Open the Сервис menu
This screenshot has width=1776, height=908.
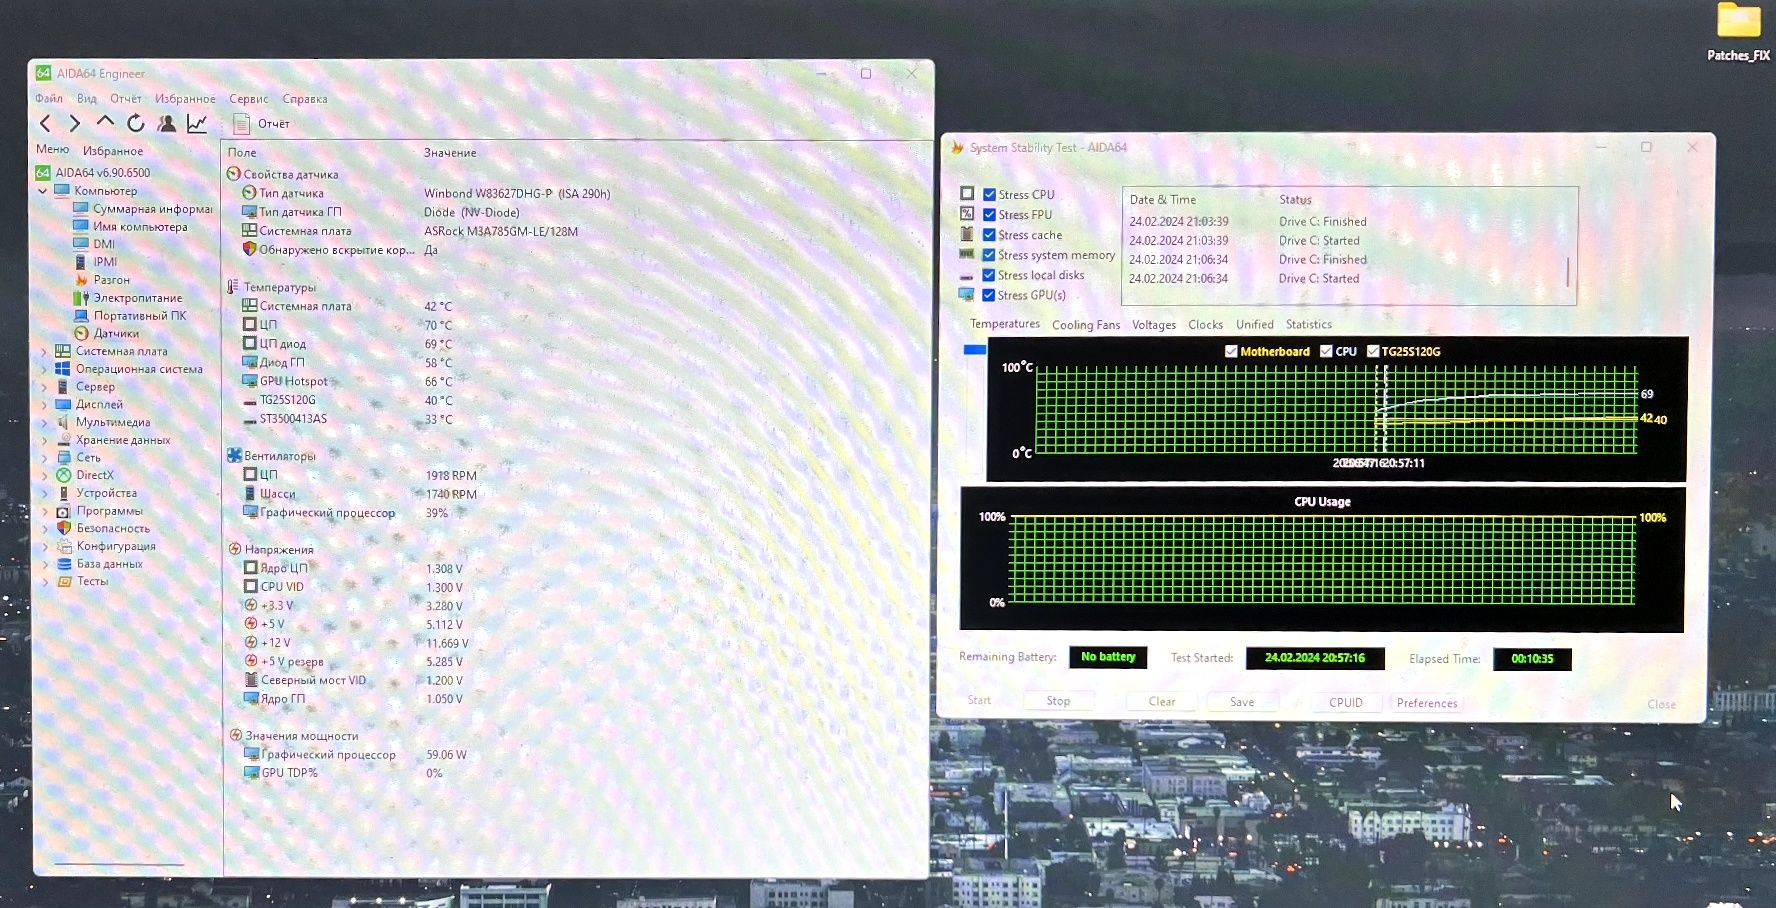click(x=249, y=98)
